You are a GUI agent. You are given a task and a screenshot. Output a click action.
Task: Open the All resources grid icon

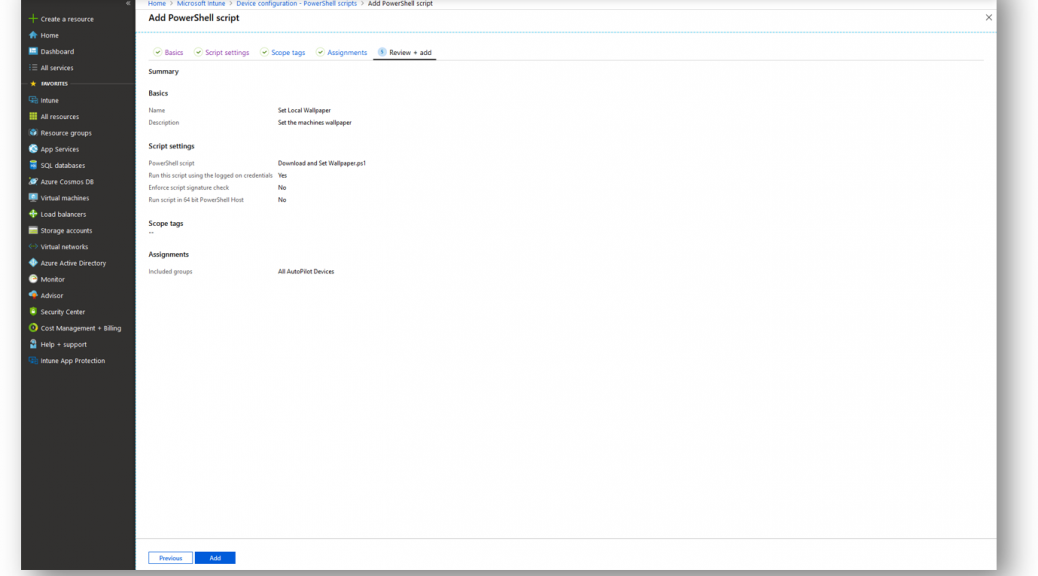33,117
